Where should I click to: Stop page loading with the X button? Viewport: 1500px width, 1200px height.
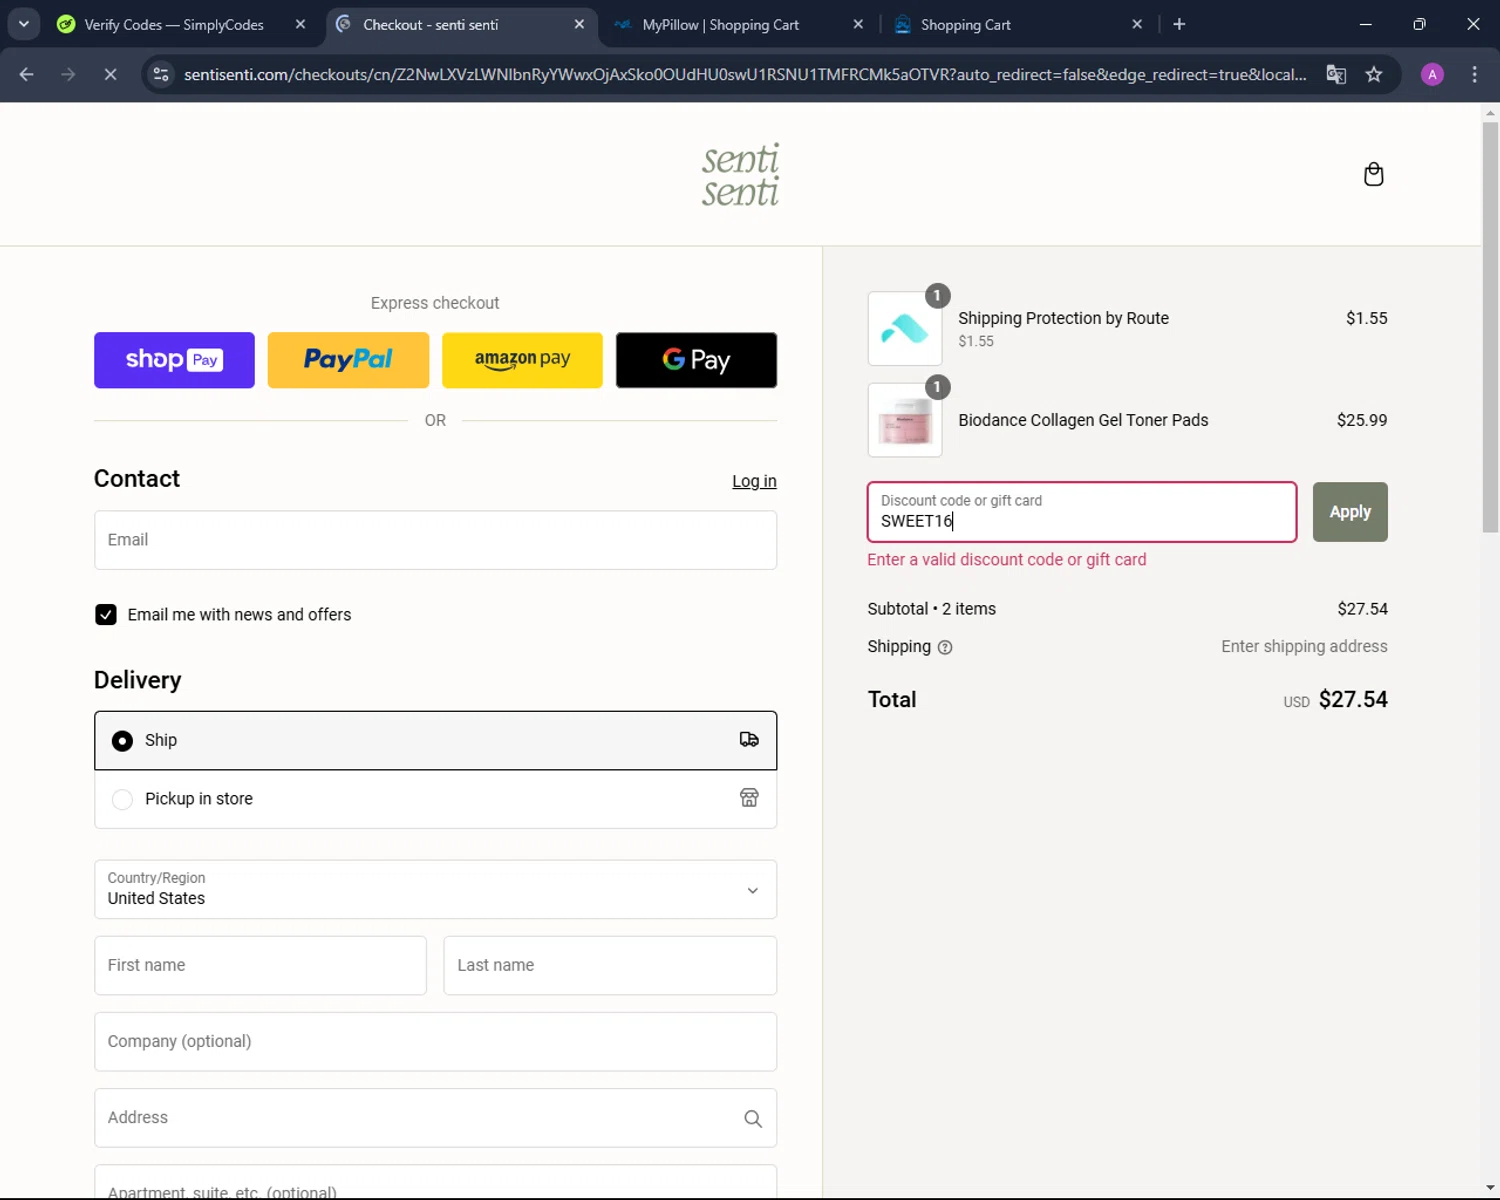coord(110,74)
